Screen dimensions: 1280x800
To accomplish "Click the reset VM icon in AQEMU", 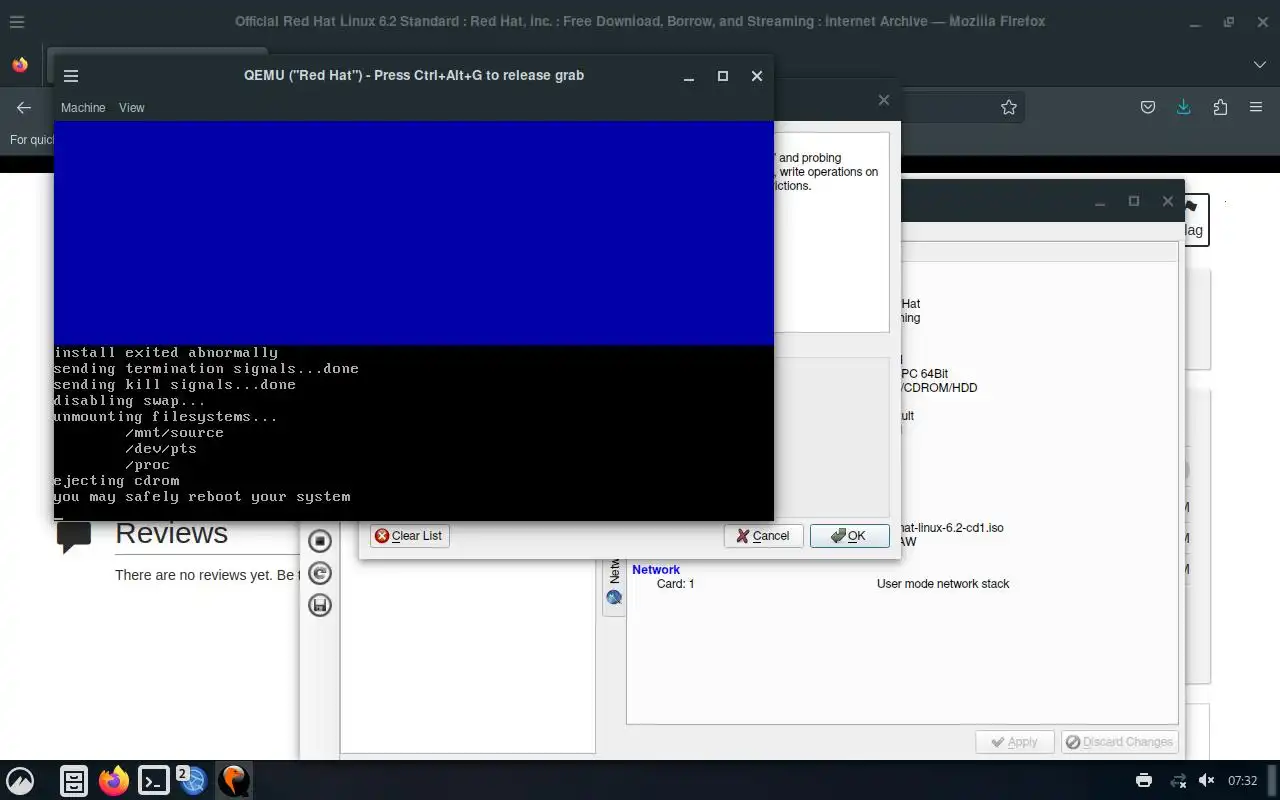I will [x=320, y=573].
